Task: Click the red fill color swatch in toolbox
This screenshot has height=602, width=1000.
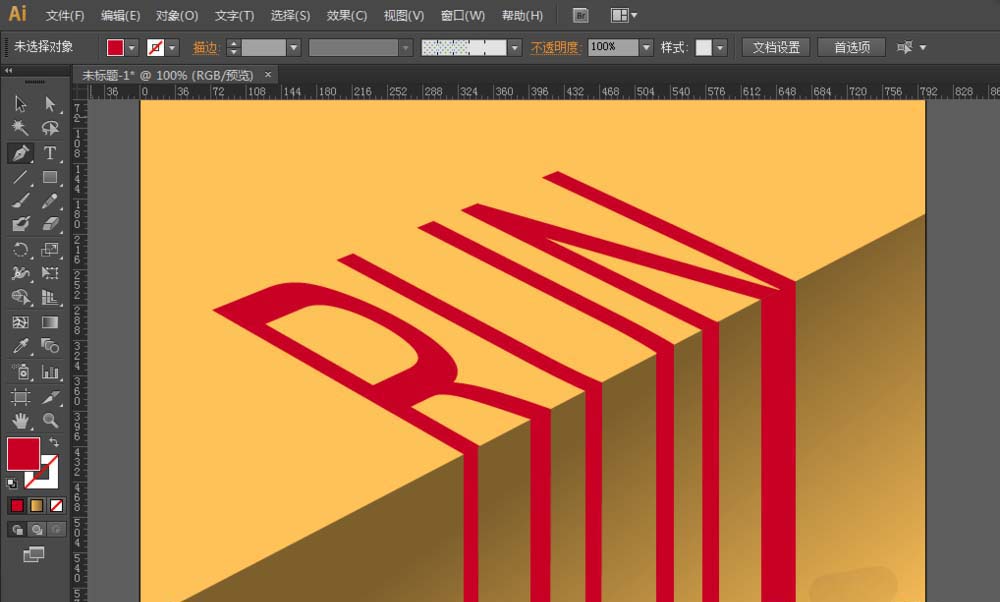Action: click(x=23, y=453)
